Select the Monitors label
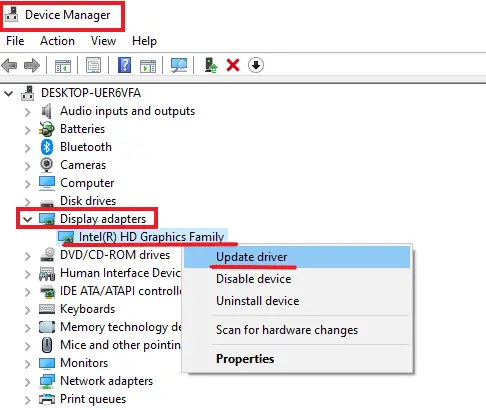Image resolution: width=486 pixels, height=410 pixels. pos(84,363)
